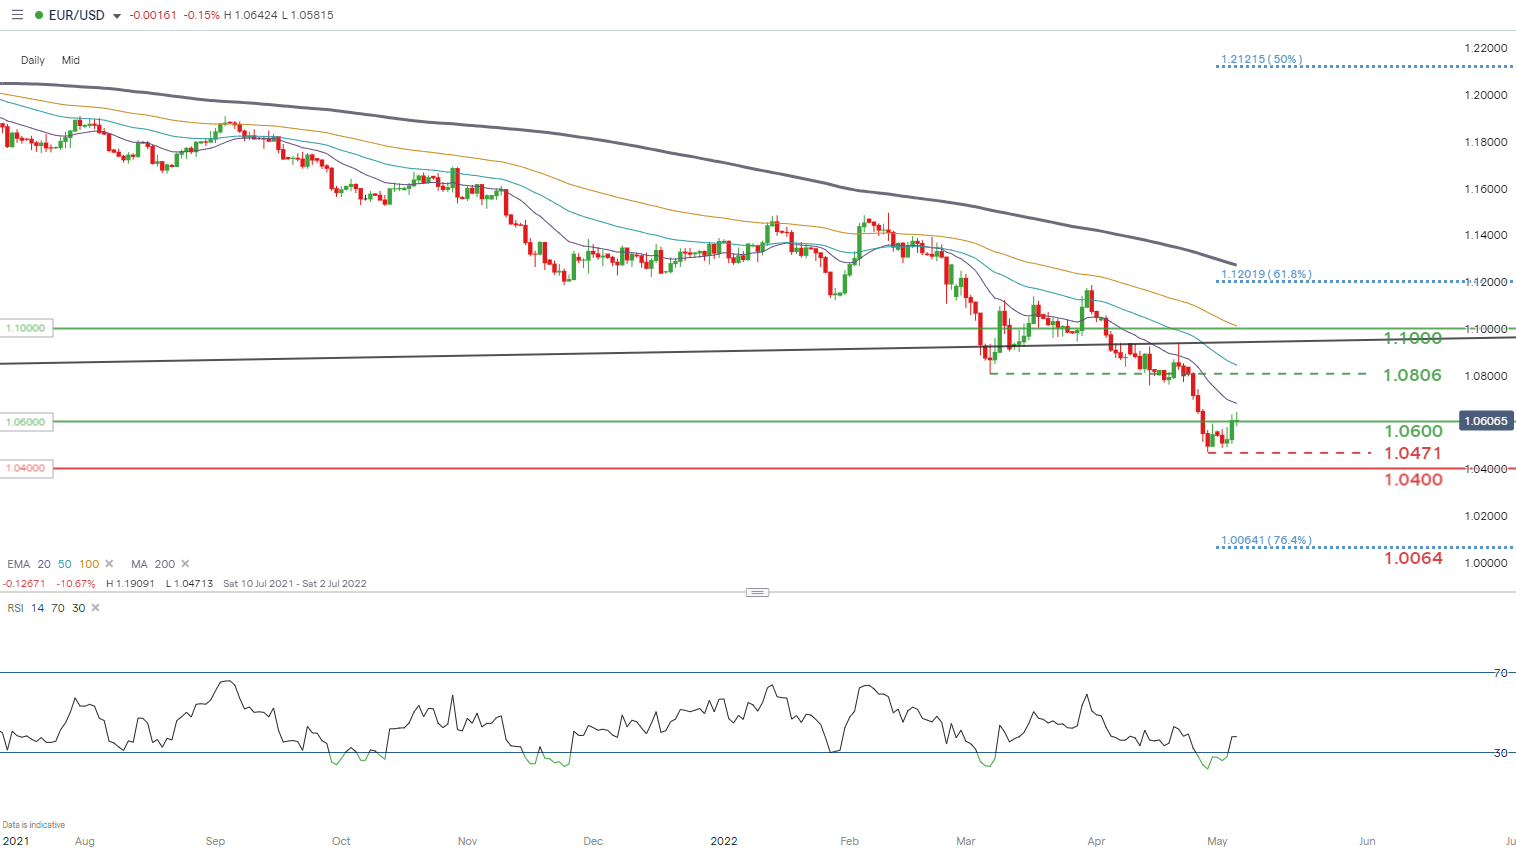The image size is (1516, 849).
Task: Click the 1.0806 green annotation text
Action: click(1412, 375)
